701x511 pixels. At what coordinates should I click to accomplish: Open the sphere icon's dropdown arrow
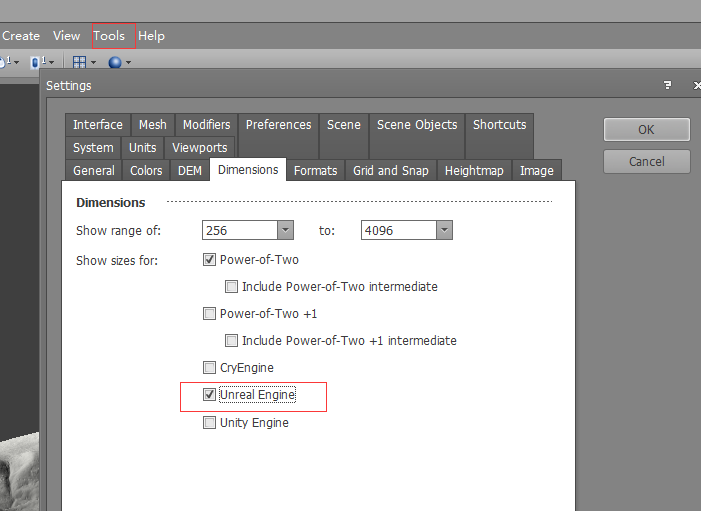128,63
